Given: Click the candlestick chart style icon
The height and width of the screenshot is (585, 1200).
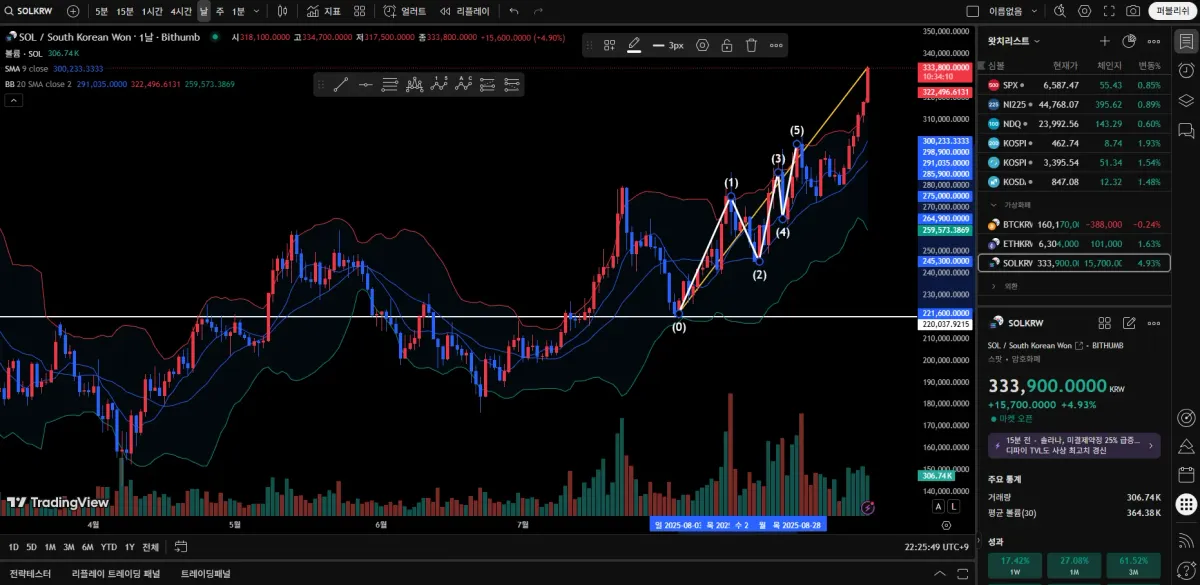Looking at the screenshot, I should [x=283, y=11].
